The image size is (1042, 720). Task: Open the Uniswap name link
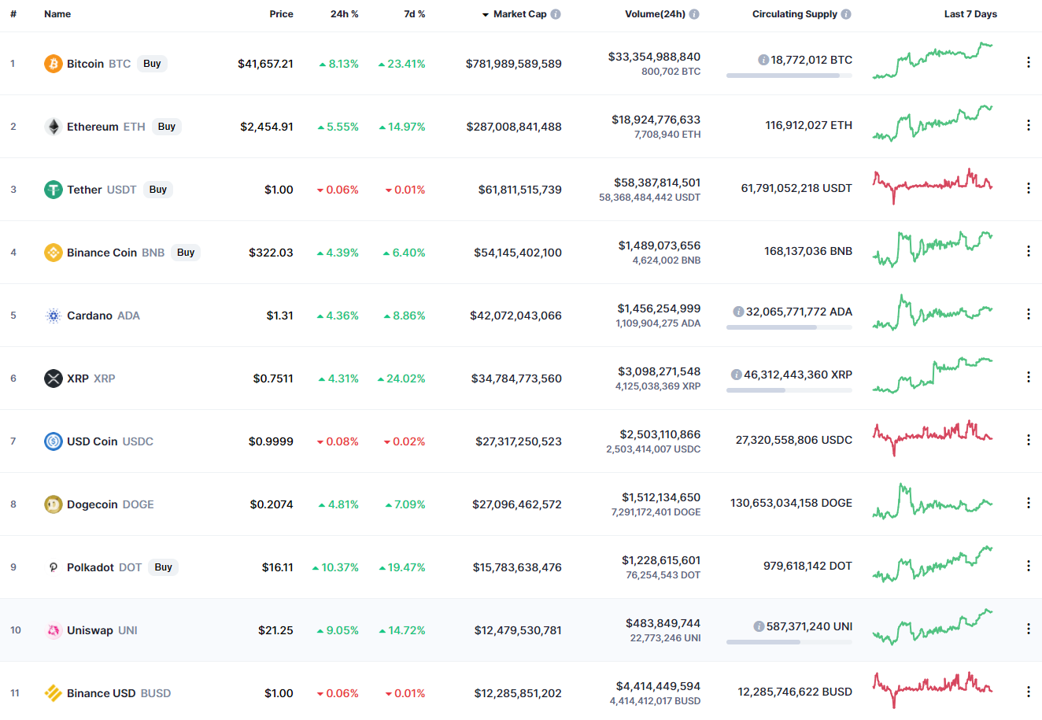[x=90, y=630]
